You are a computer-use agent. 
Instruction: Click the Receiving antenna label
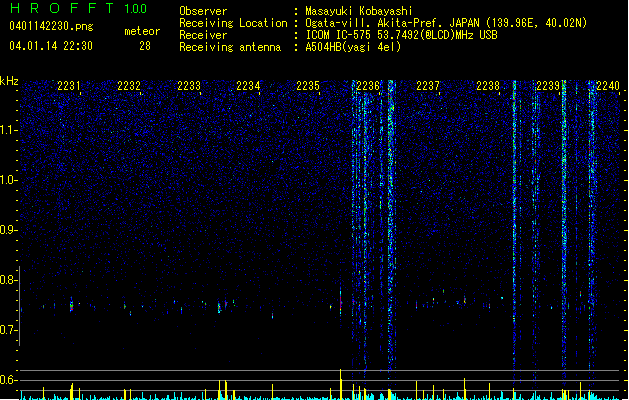[230, 47]
